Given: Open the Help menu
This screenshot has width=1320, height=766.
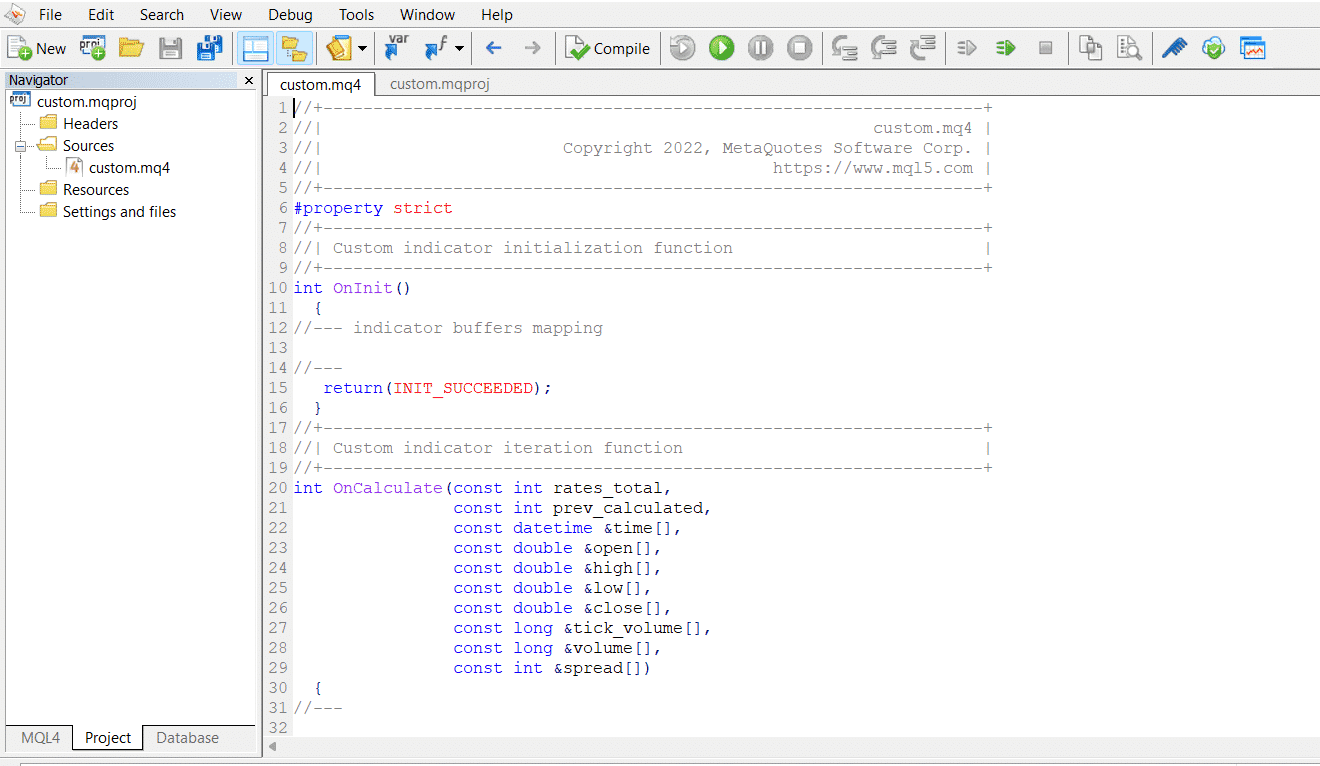Looking at the screenshot, I should pyautogui.click(x=497, y=15).
